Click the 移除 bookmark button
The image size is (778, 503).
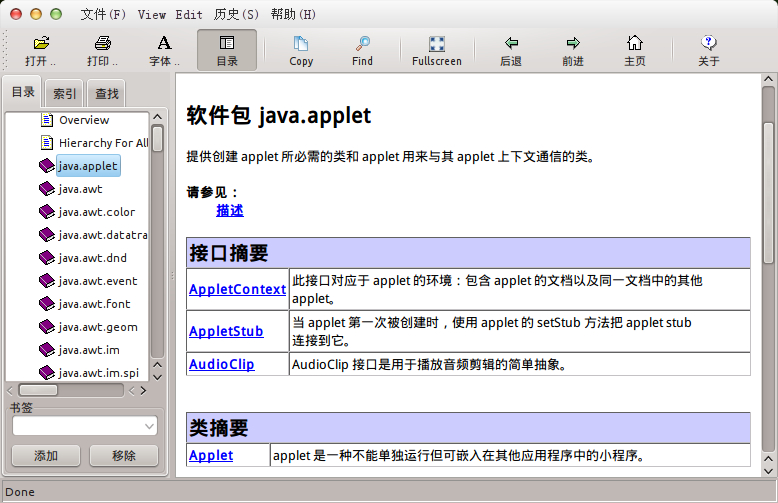(x=124, y=455)
